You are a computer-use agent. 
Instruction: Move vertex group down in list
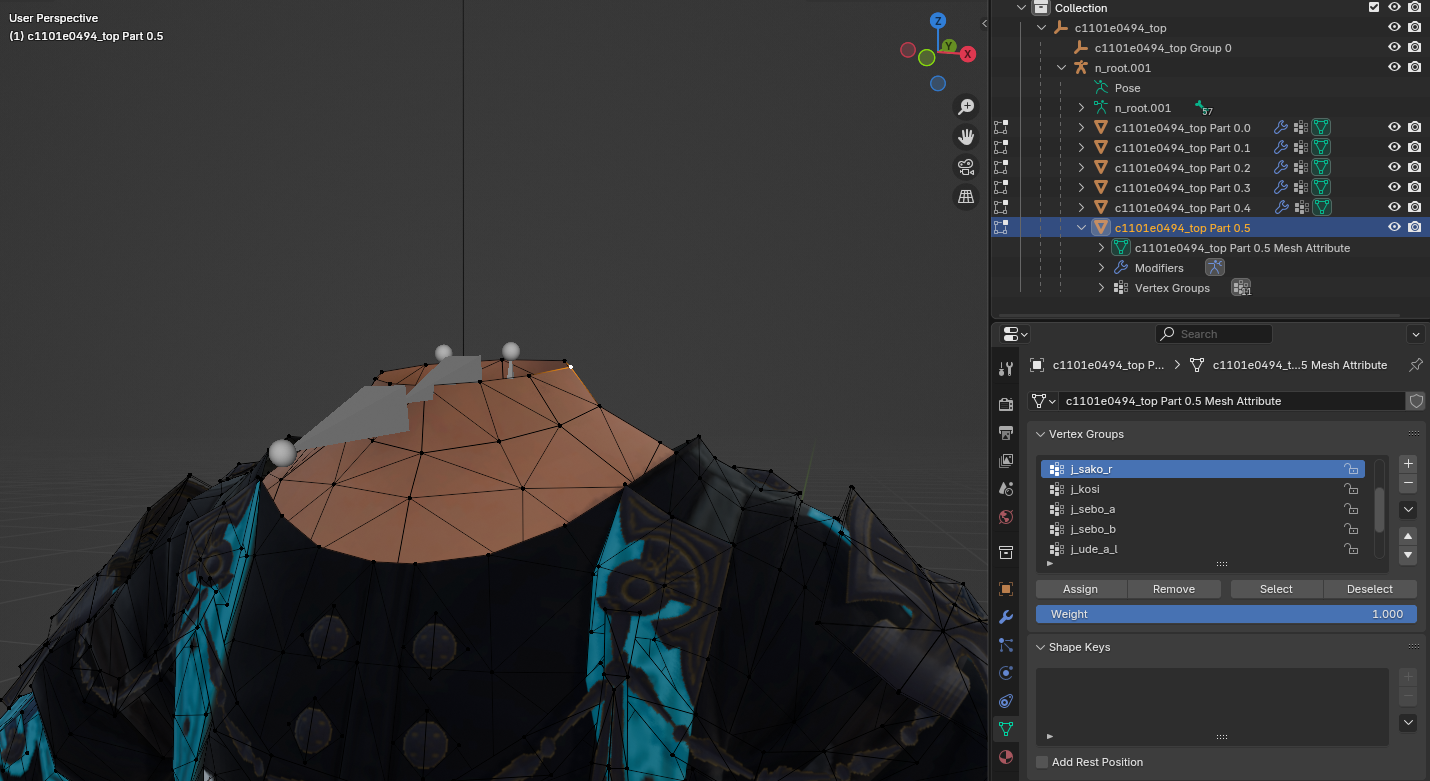pyautogui.click(x=1408, y=555)
